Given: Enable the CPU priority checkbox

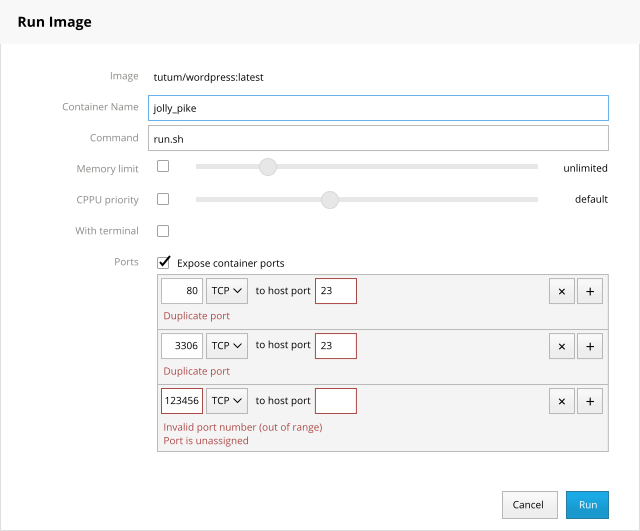Looking at the screenshot, I should click(x=163, y=199).
